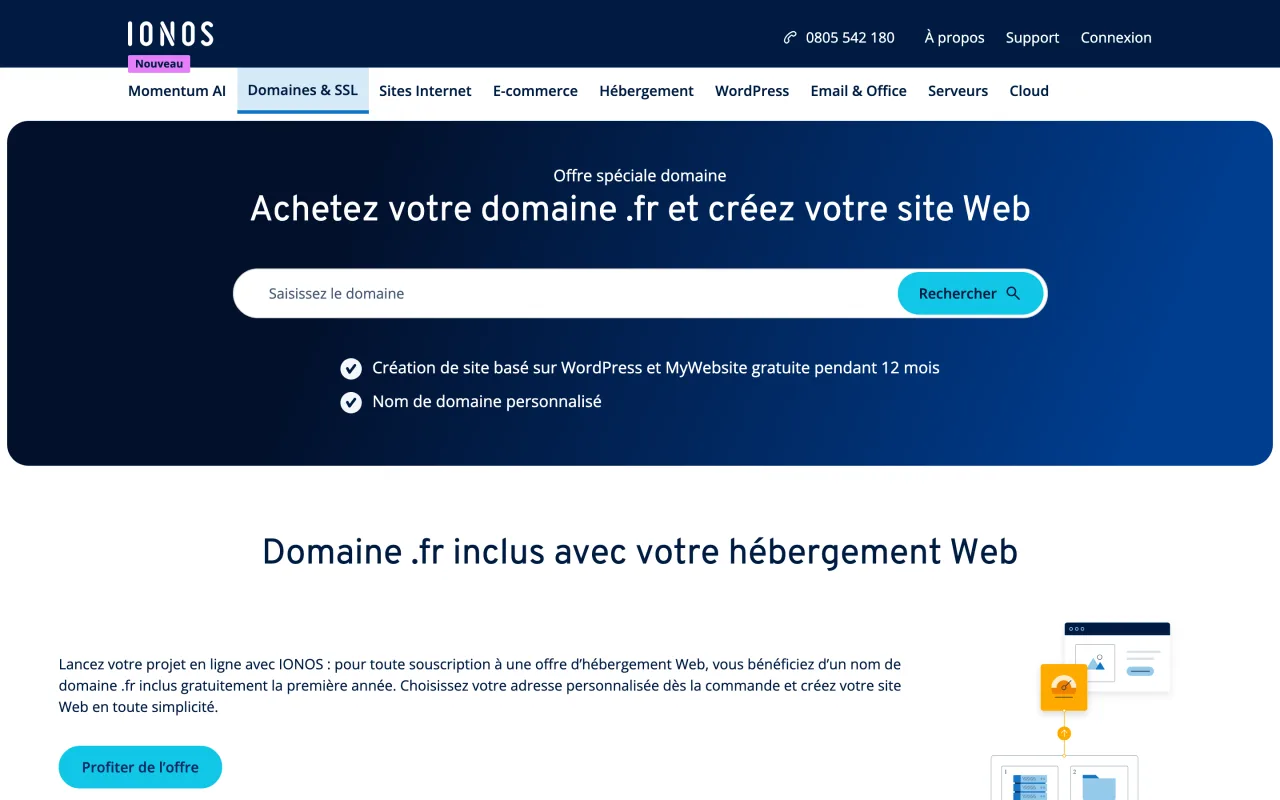
Task: Click the 'Achetez votre domaine .fr' headline
Action: point(640,209)
